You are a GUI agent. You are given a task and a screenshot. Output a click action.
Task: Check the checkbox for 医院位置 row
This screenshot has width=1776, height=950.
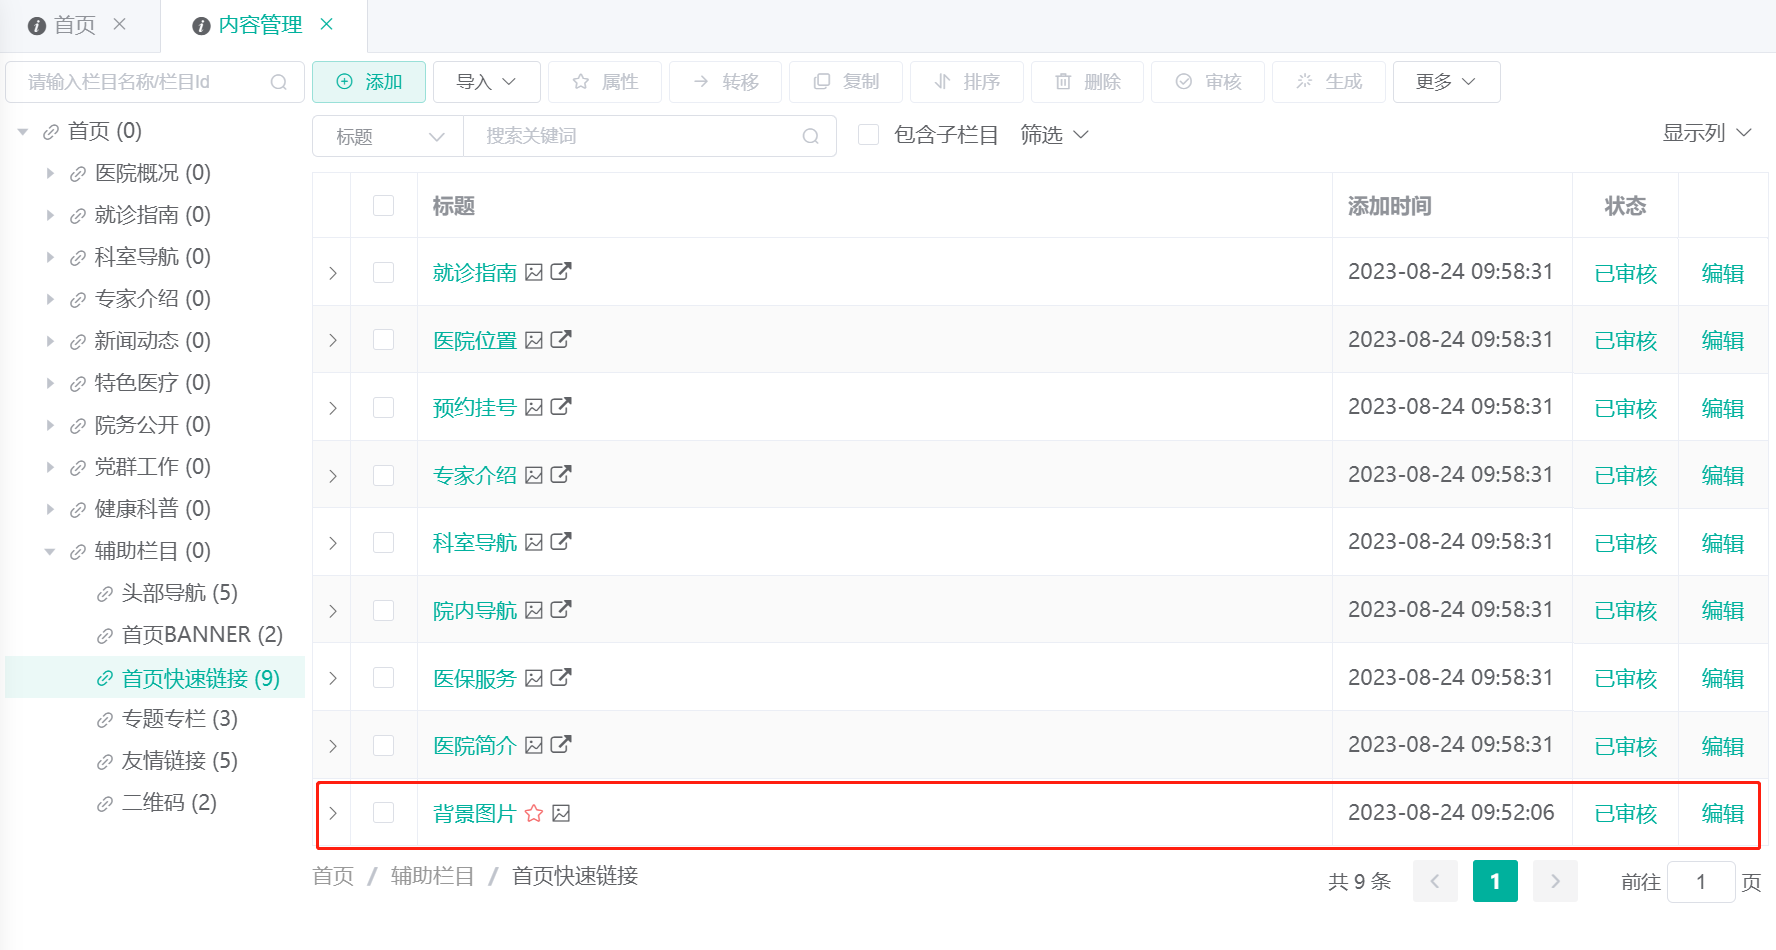pyautogui.click(x=384, y=339)
